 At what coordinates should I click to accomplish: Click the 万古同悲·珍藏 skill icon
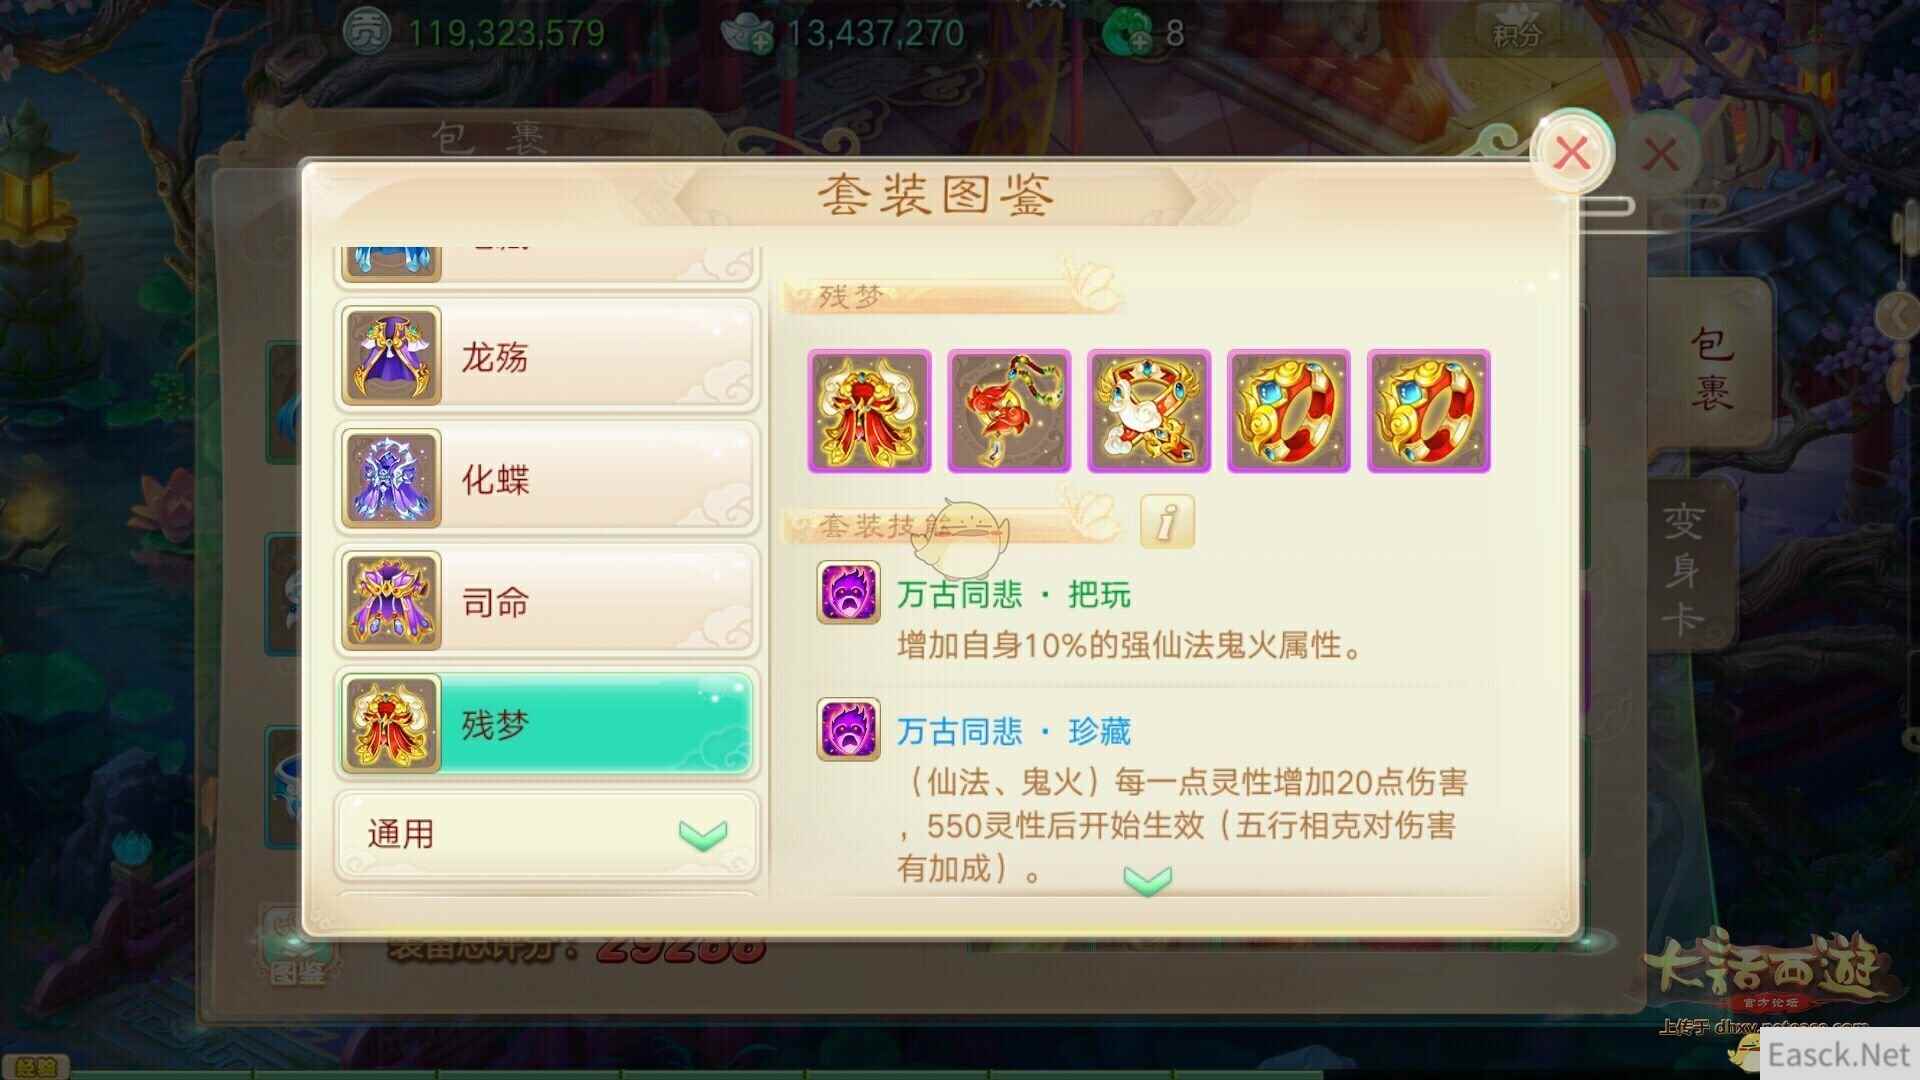pyautogui.click(x=849, y=729)
